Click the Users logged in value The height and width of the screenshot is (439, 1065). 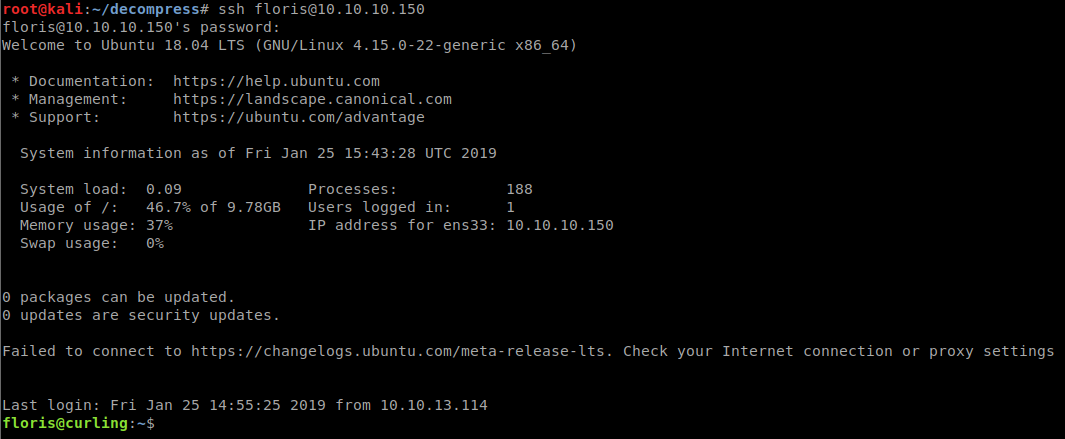510,207
